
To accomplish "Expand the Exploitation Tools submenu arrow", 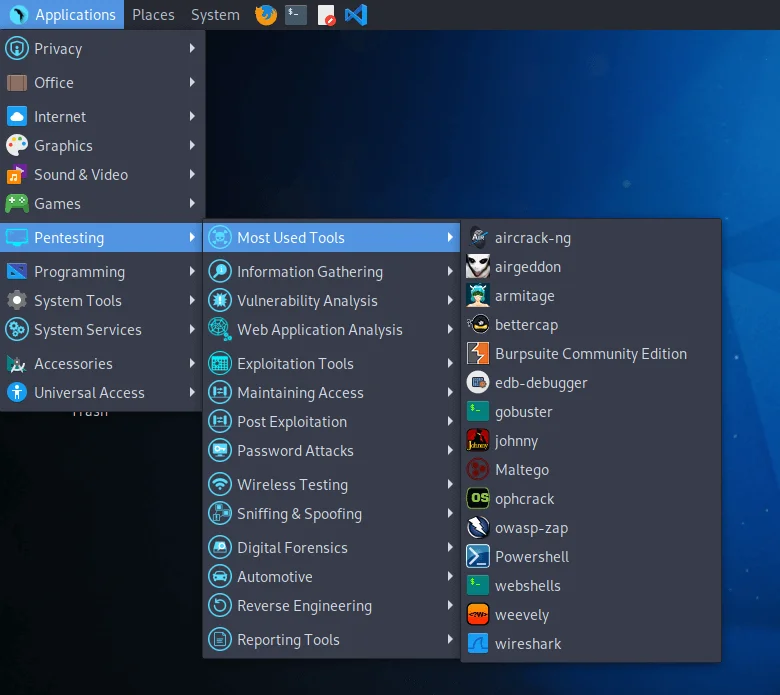I will coord(450,363).
